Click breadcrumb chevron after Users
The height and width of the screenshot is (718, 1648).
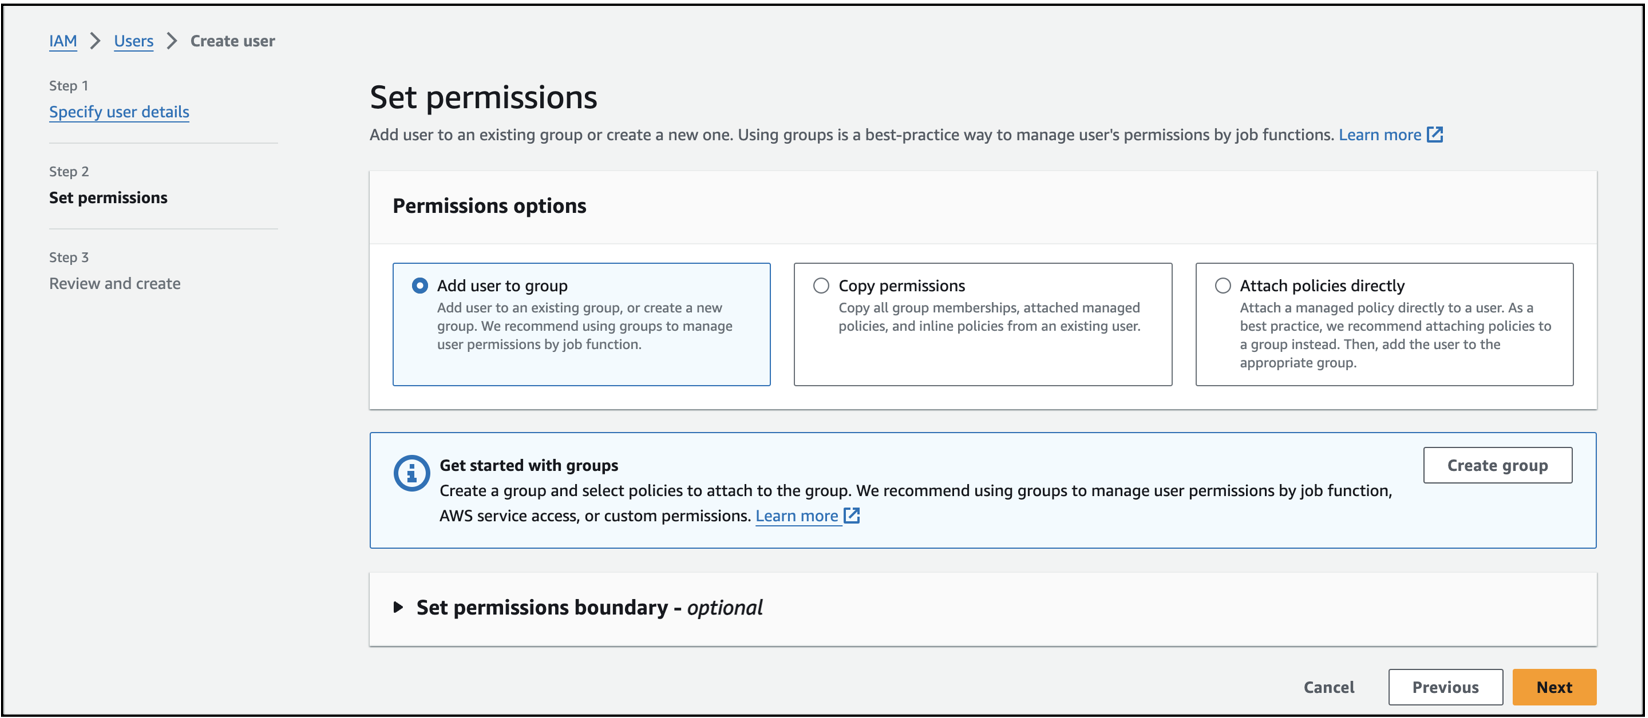[x=172, y=41]
